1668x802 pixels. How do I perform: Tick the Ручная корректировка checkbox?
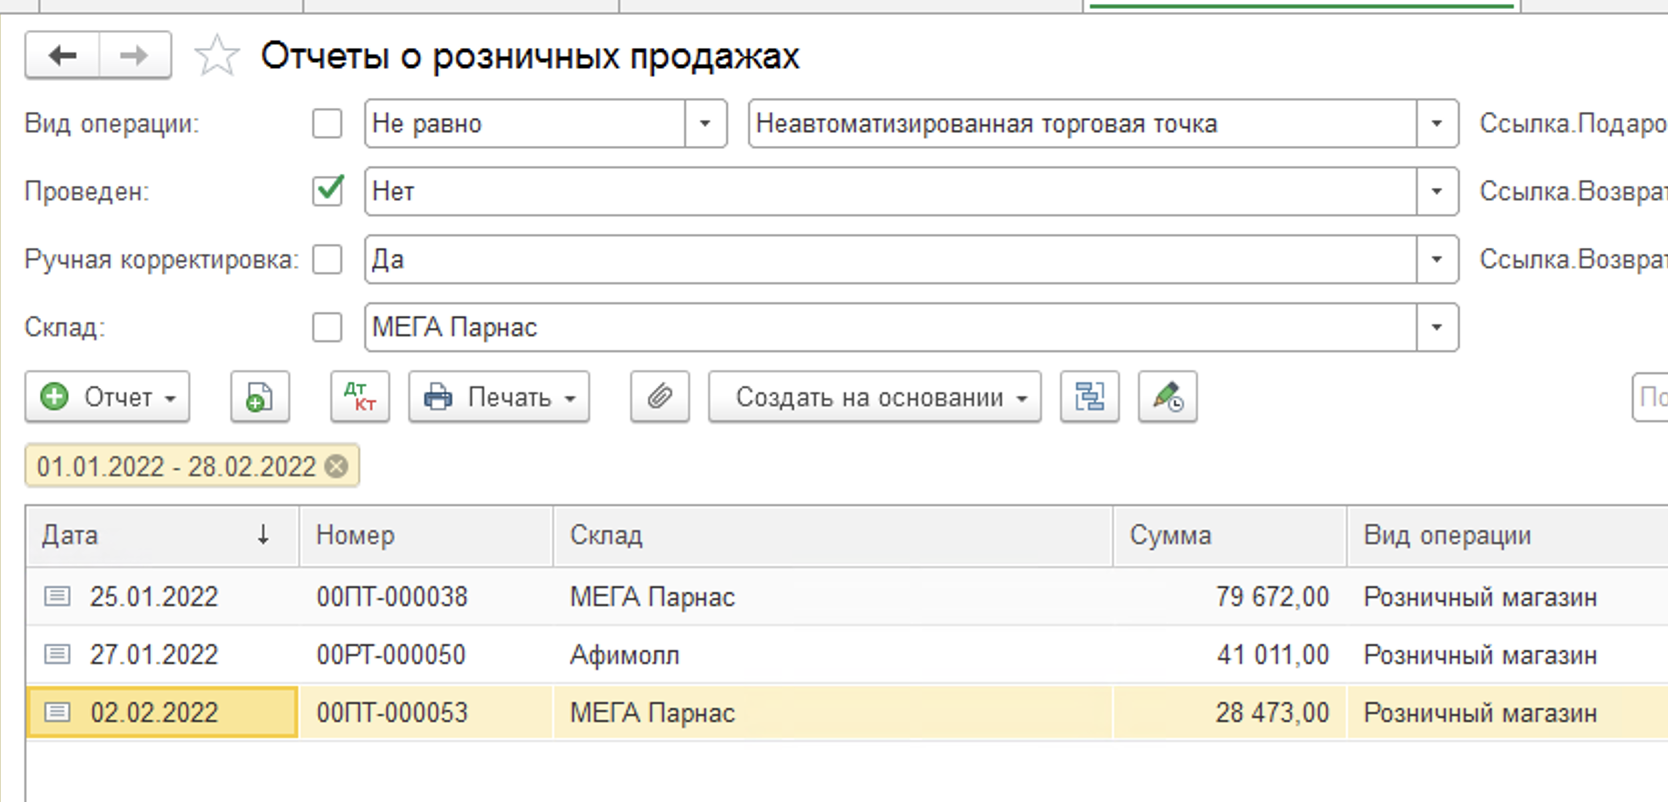pyautogui.click(x=327, y=259)
